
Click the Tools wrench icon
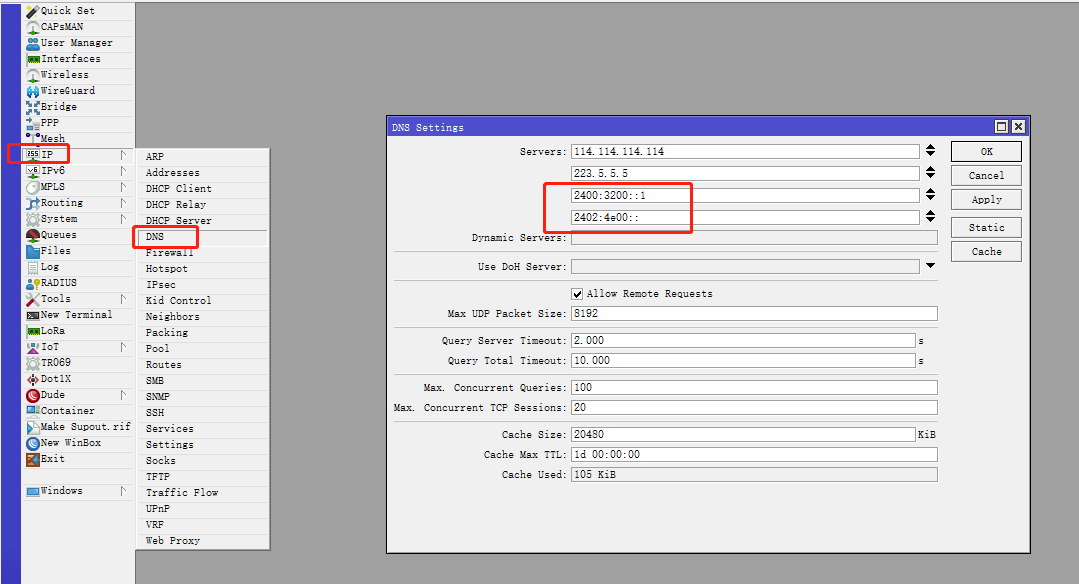(x=32, y=299)
